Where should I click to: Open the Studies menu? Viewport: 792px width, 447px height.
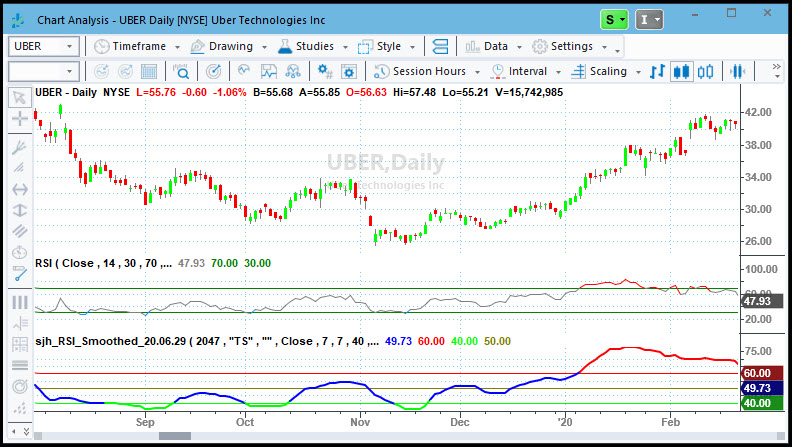[x=313, y=46]
